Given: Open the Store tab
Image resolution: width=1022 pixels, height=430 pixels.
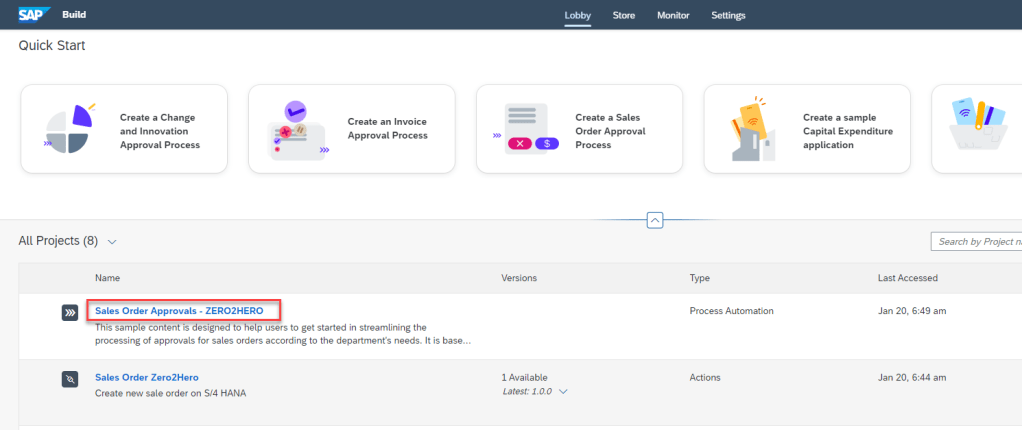Looking at the screenshot, I should coord(623,15).
